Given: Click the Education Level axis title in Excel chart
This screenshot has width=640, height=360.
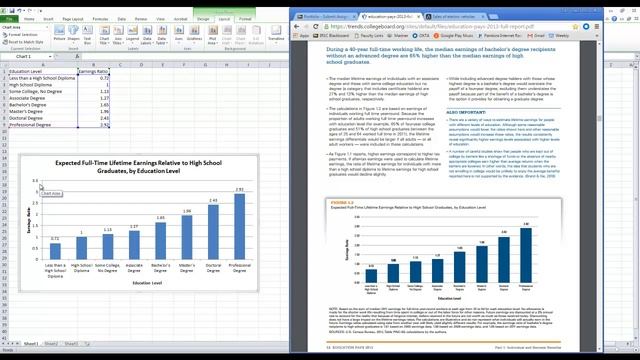Looking at the screenshot, I should [147, 283].
